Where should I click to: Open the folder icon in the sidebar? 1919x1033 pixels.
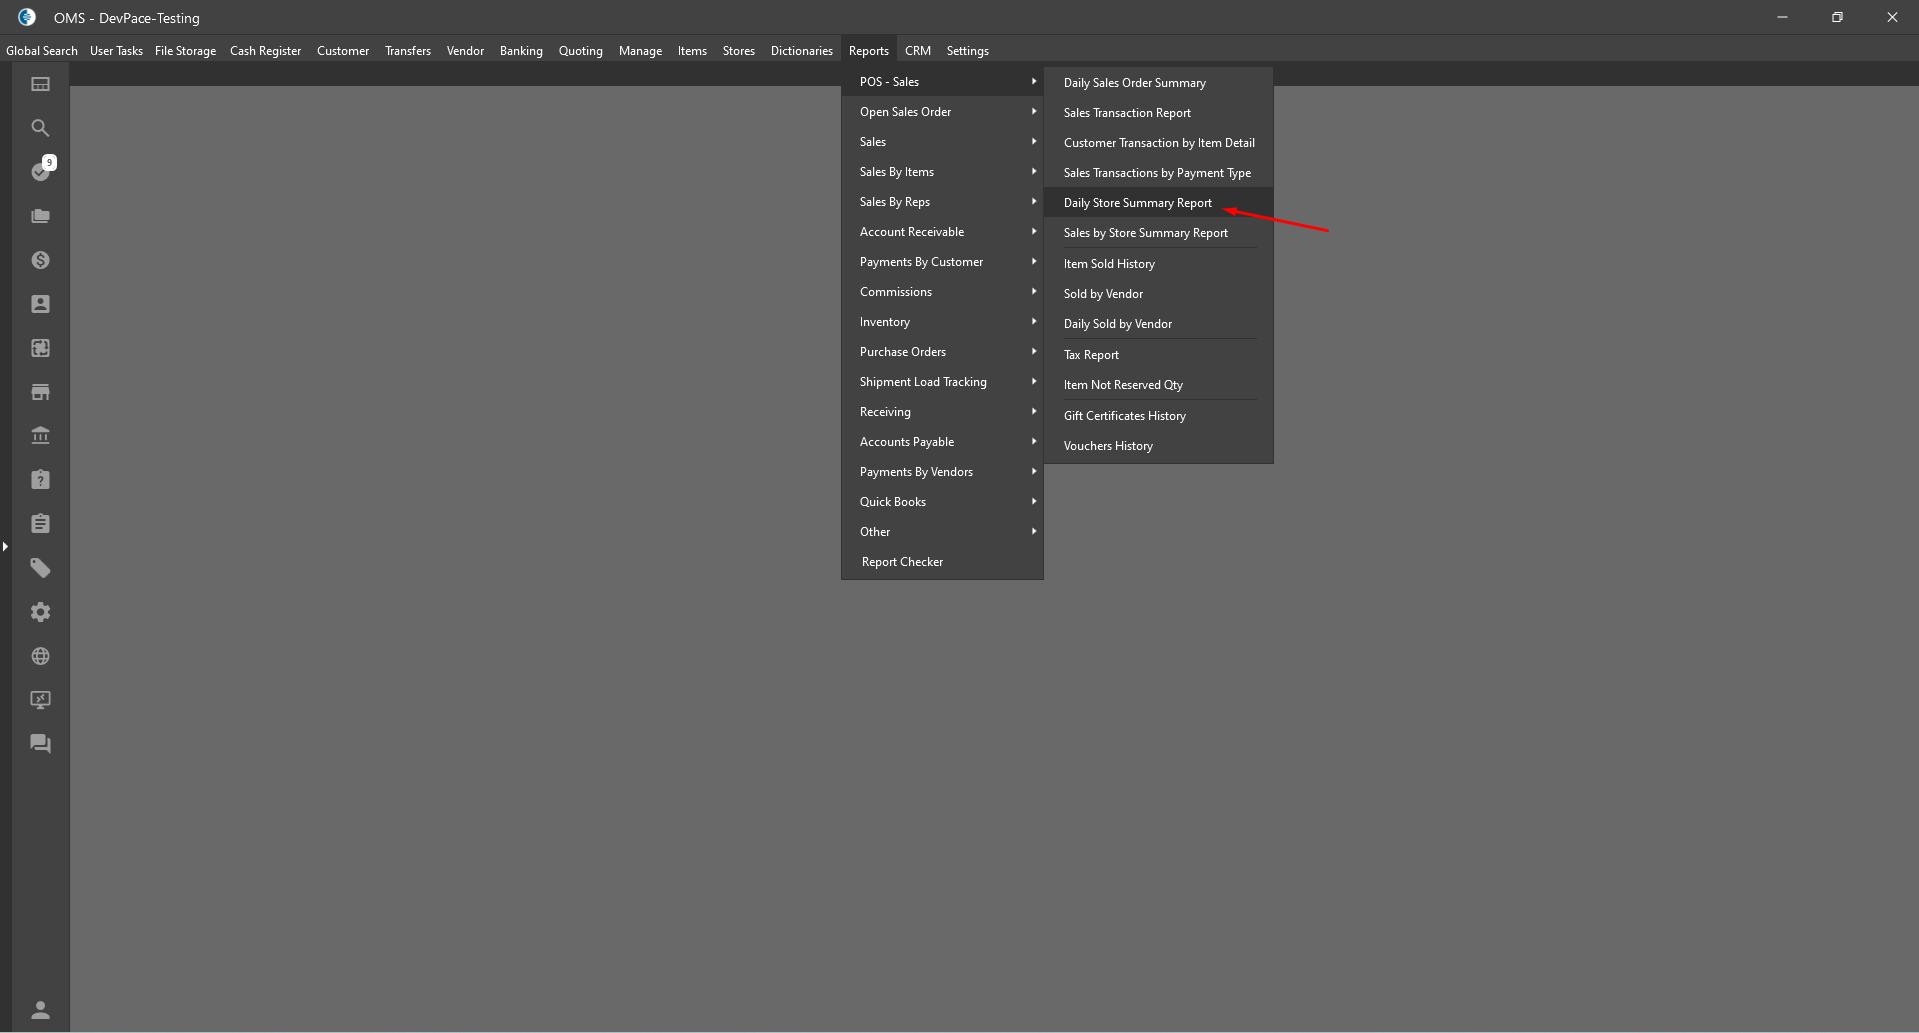tap(40, 216)
